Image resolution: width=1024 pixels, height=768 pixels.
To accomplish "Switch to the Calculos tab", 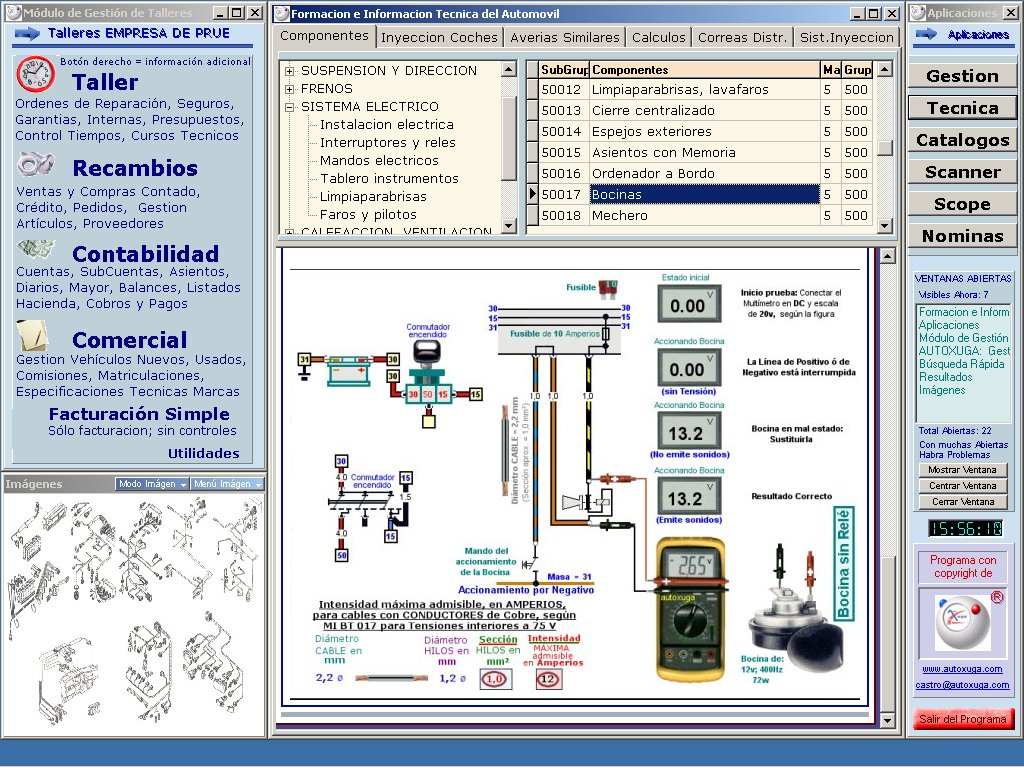I will pos(658,38).
